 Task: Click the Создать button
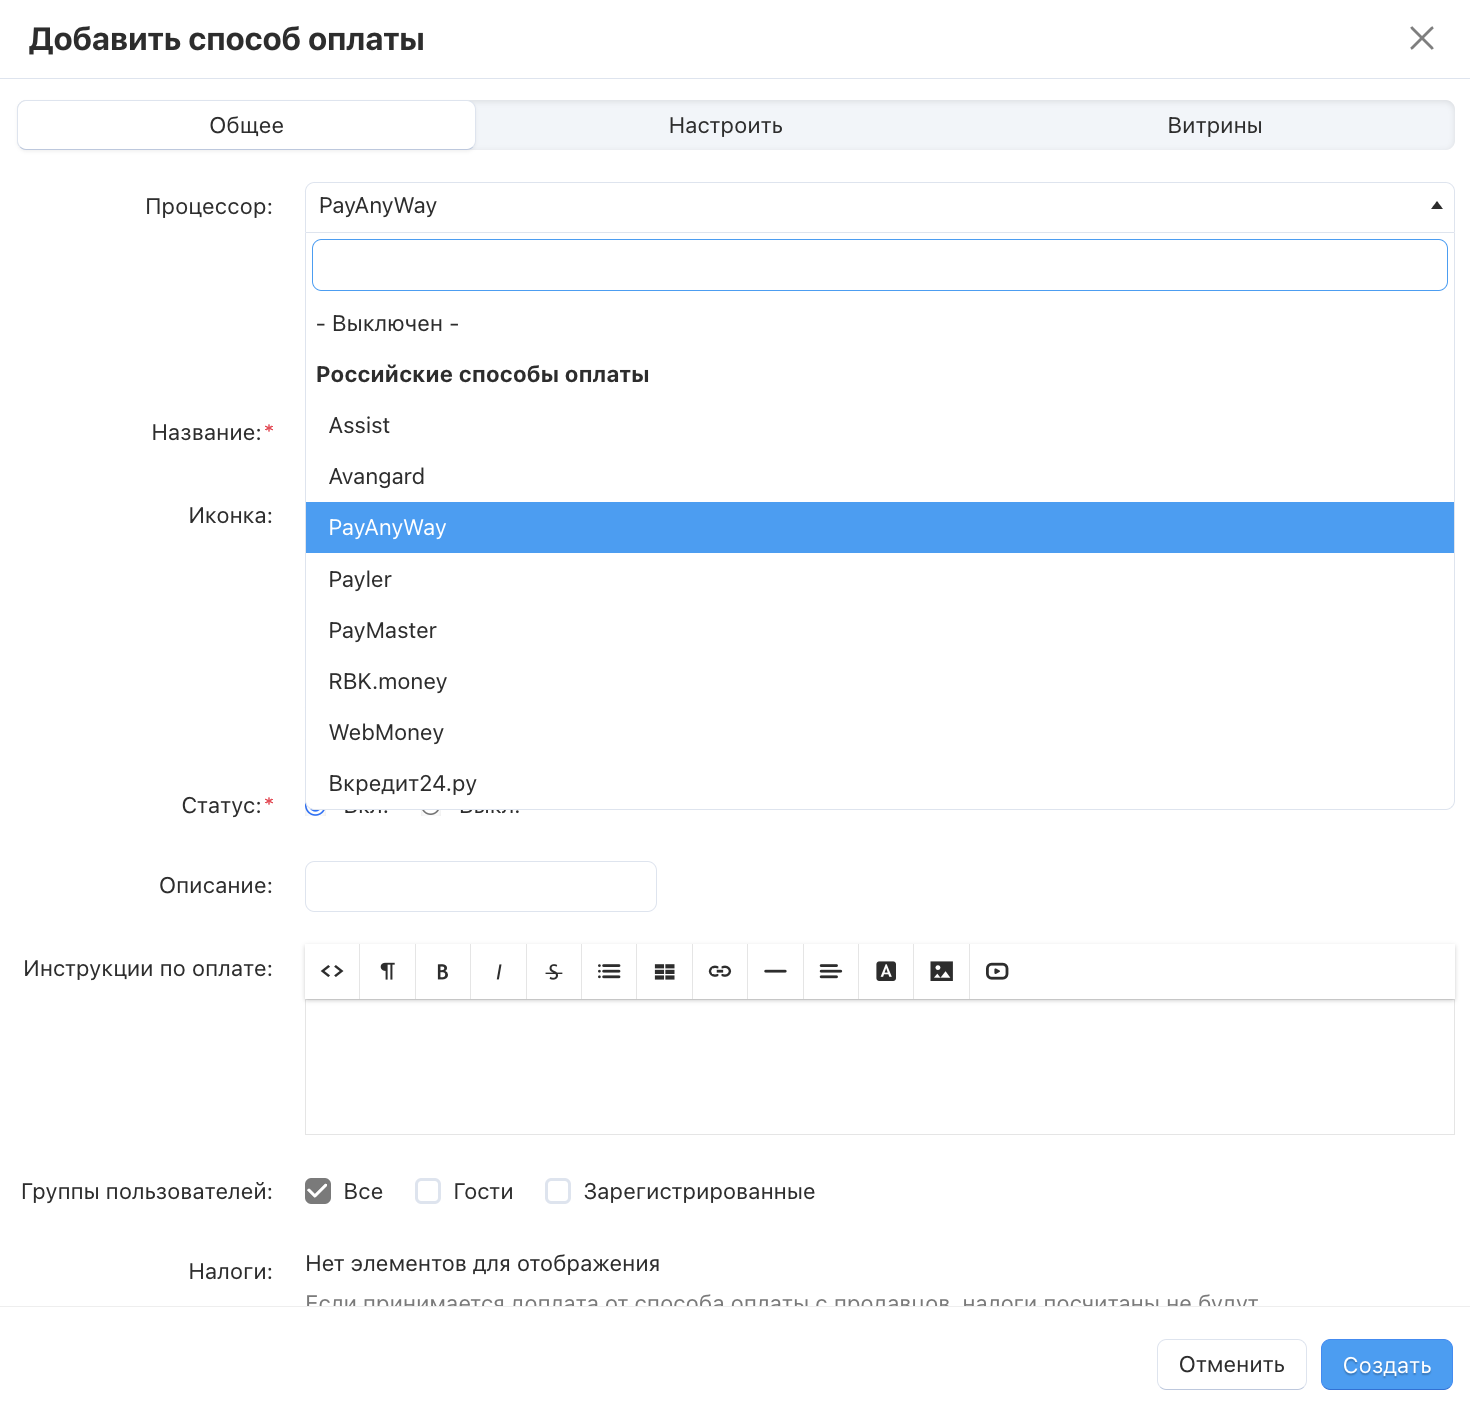click(x=1386, y=1365)
